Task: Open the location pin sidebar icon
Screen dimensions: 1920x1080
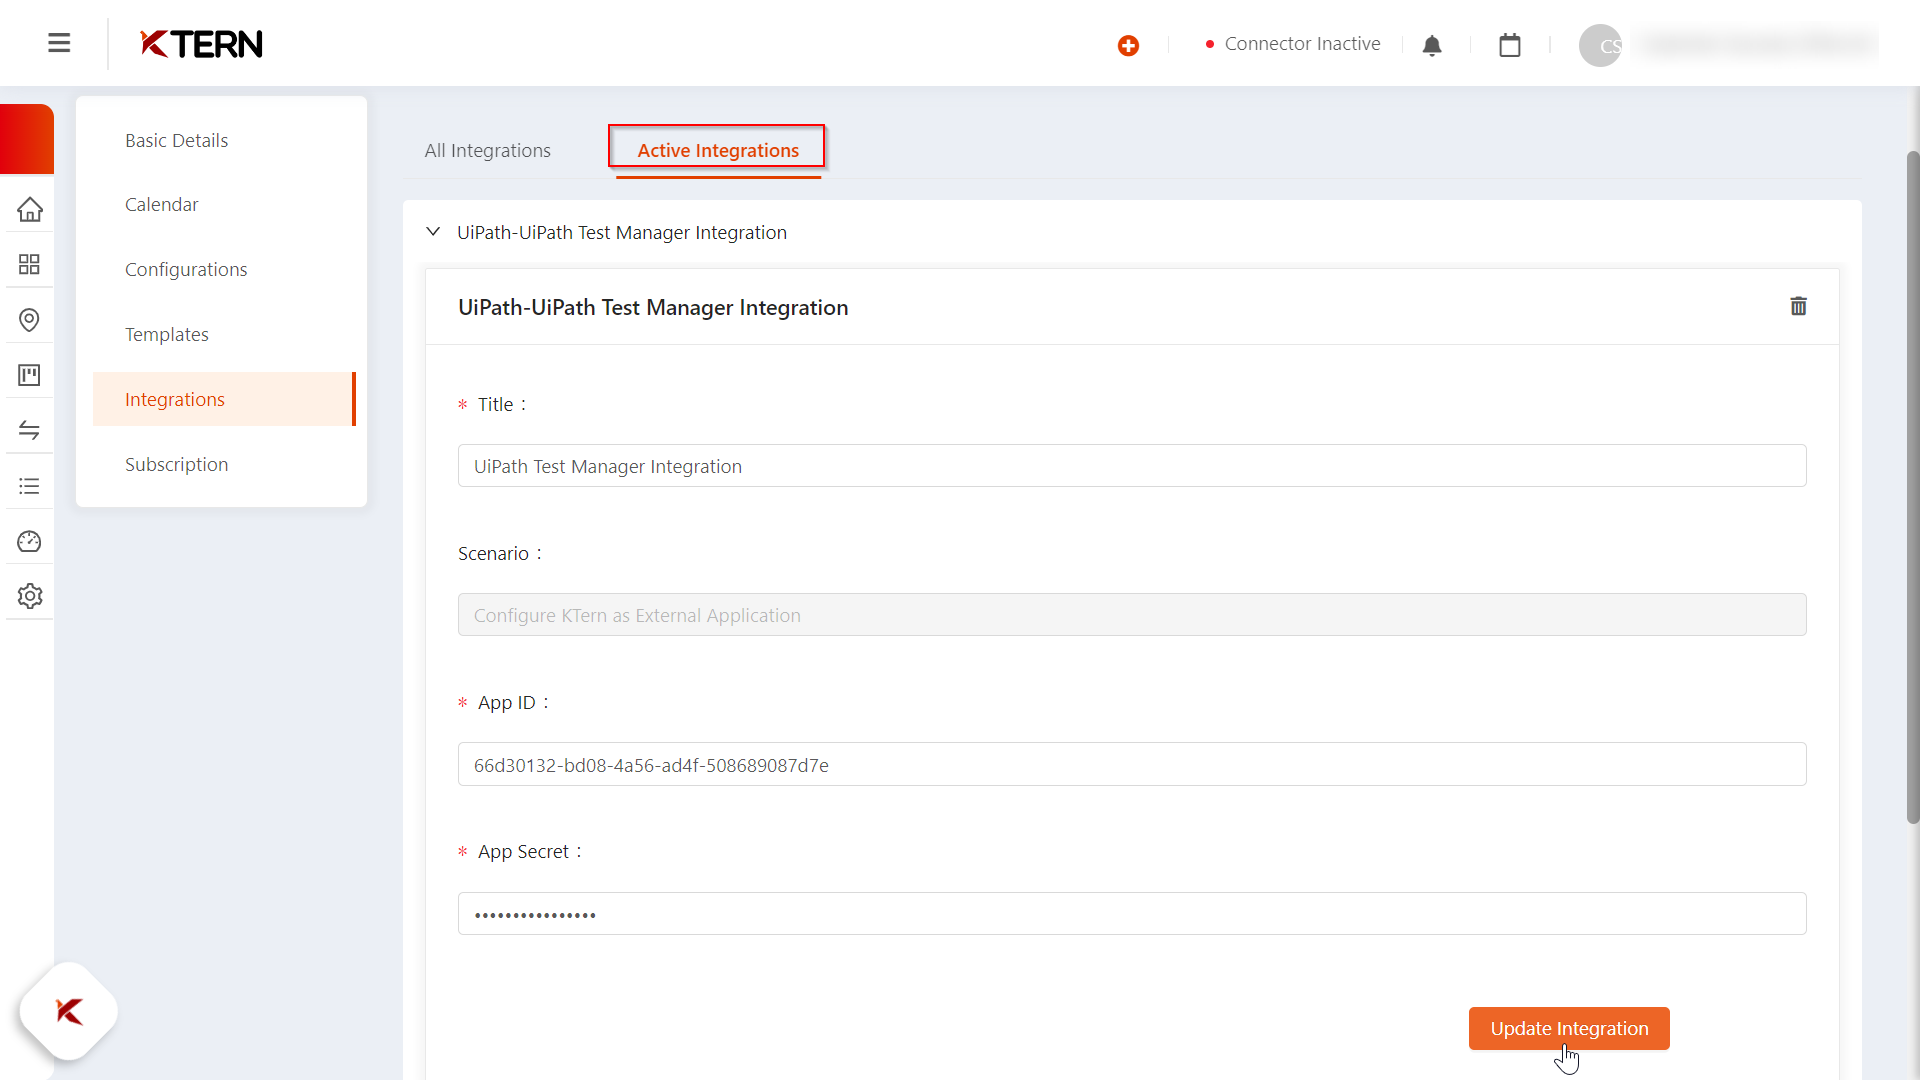Action: pos(29,320)
